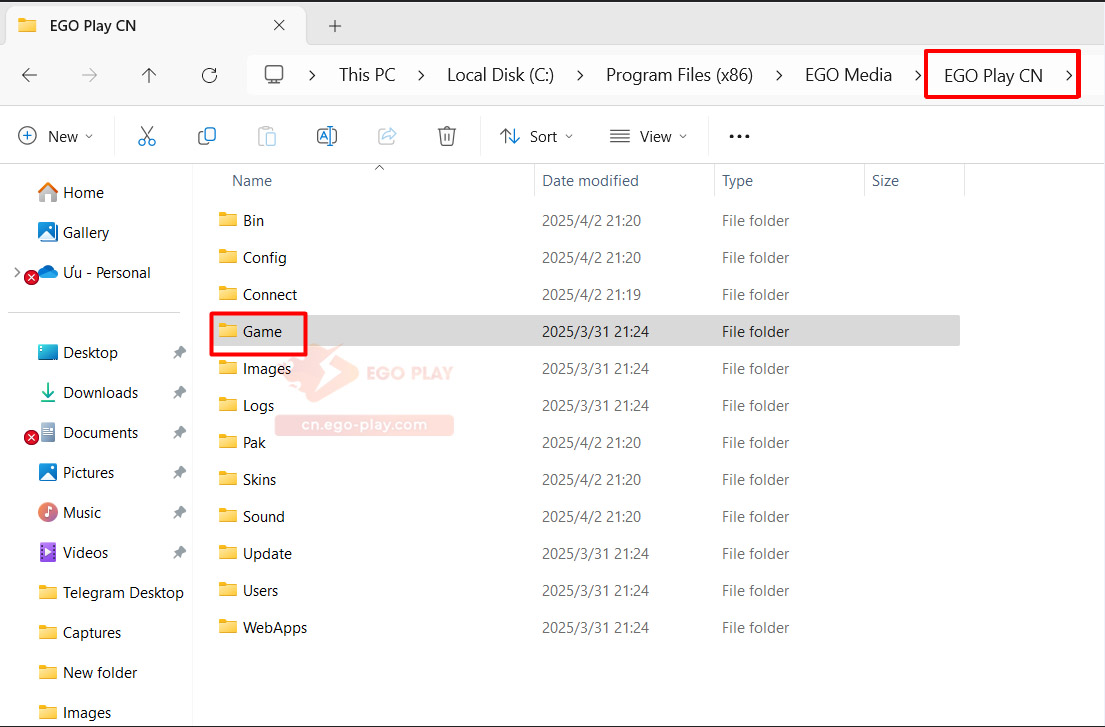Click EGO Play CN in the address bar

pyautogui.click(x=993, y=75)
